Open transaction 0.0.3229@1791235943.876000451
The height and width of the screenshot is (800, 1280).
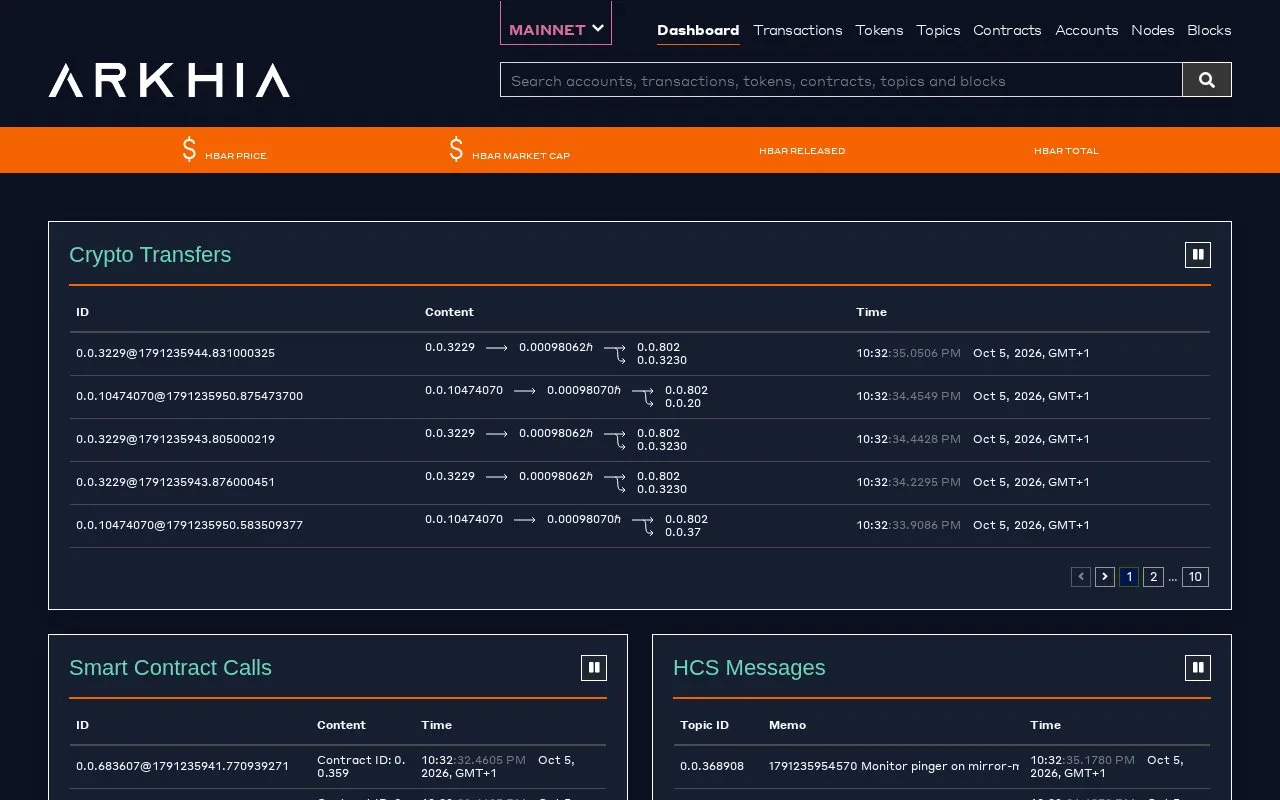[175, 482]
